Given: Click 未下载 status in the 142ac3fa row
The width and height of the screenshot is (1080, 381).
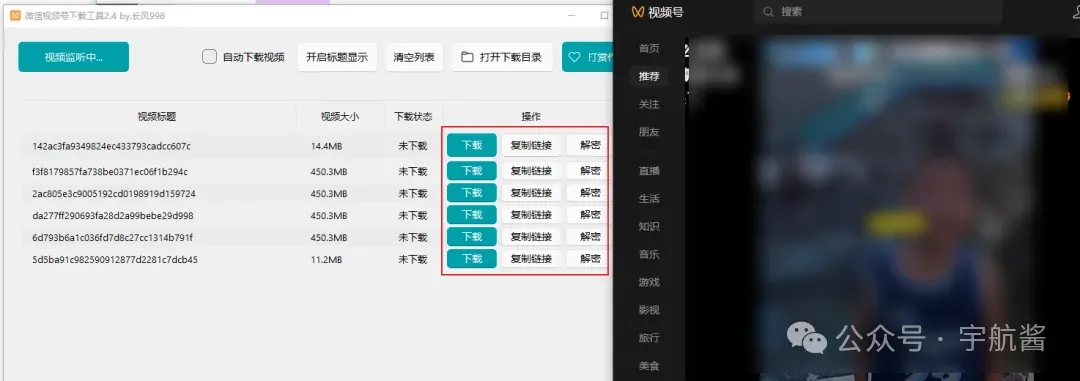Looking at the screenshot, I should point(413,146).
